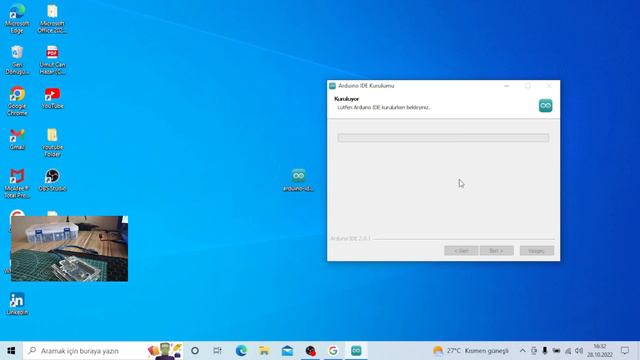Open the Microsoft Office desktop folder
640x360 pixels.
click(x=52, y=18)
